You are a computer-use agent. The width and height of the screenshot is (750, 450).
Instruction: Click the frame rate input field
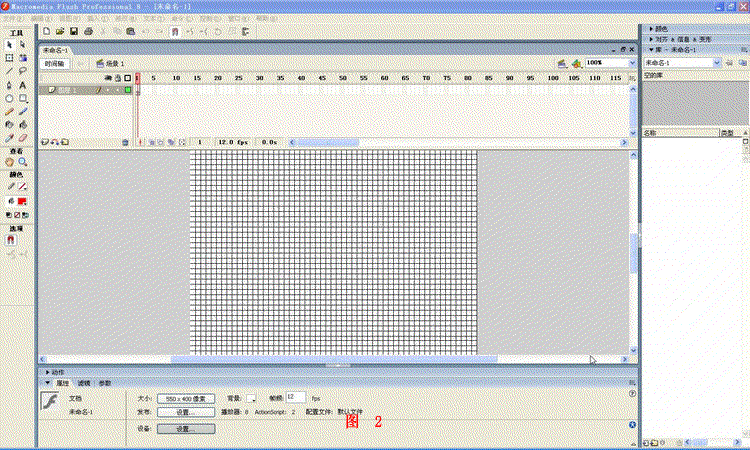coord(295,397)
